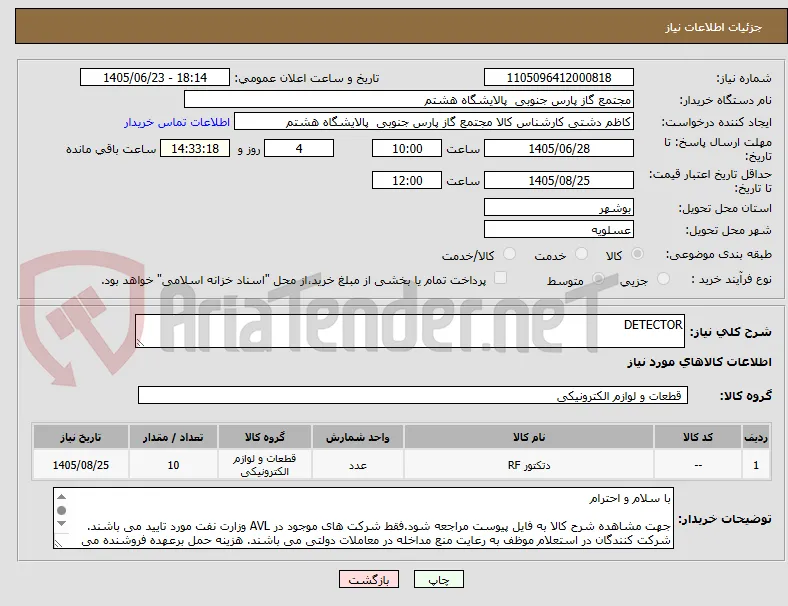
Task: Choose the جزیی purchase process option
Action: [x=663, y=278]
